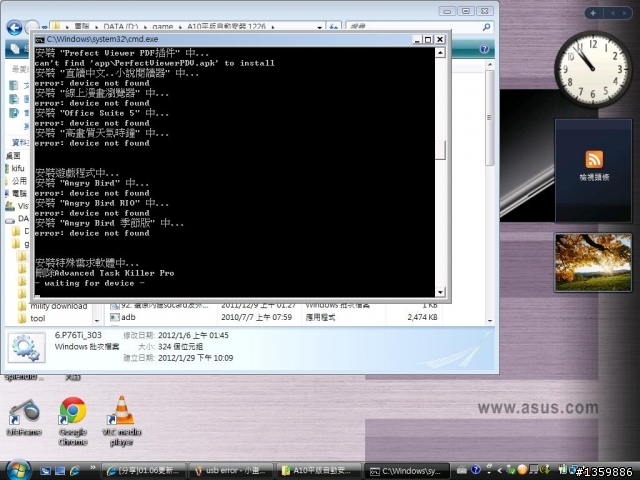Click the tray monitor display icon
Screen dimensions: 640x480
click(533, 470)
